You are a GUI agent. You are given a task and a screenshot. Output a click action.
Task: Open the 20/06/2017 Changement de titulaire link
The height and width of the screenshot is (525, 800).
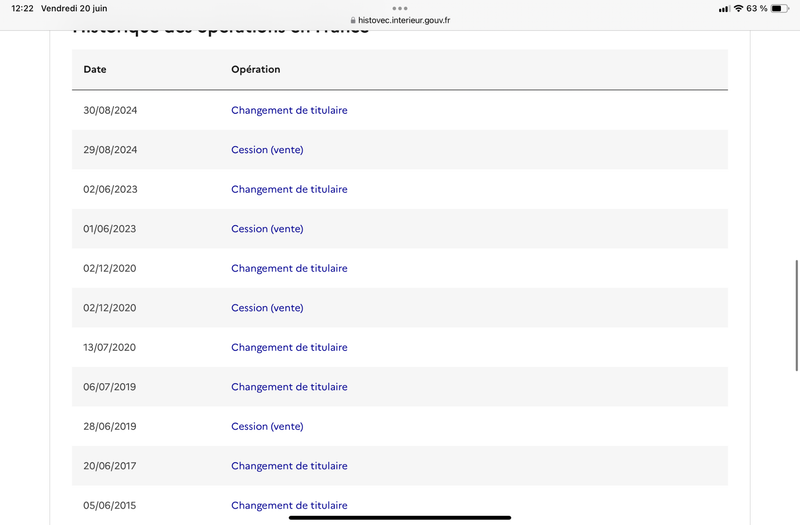pyautogui.click(x=289, y=466)
